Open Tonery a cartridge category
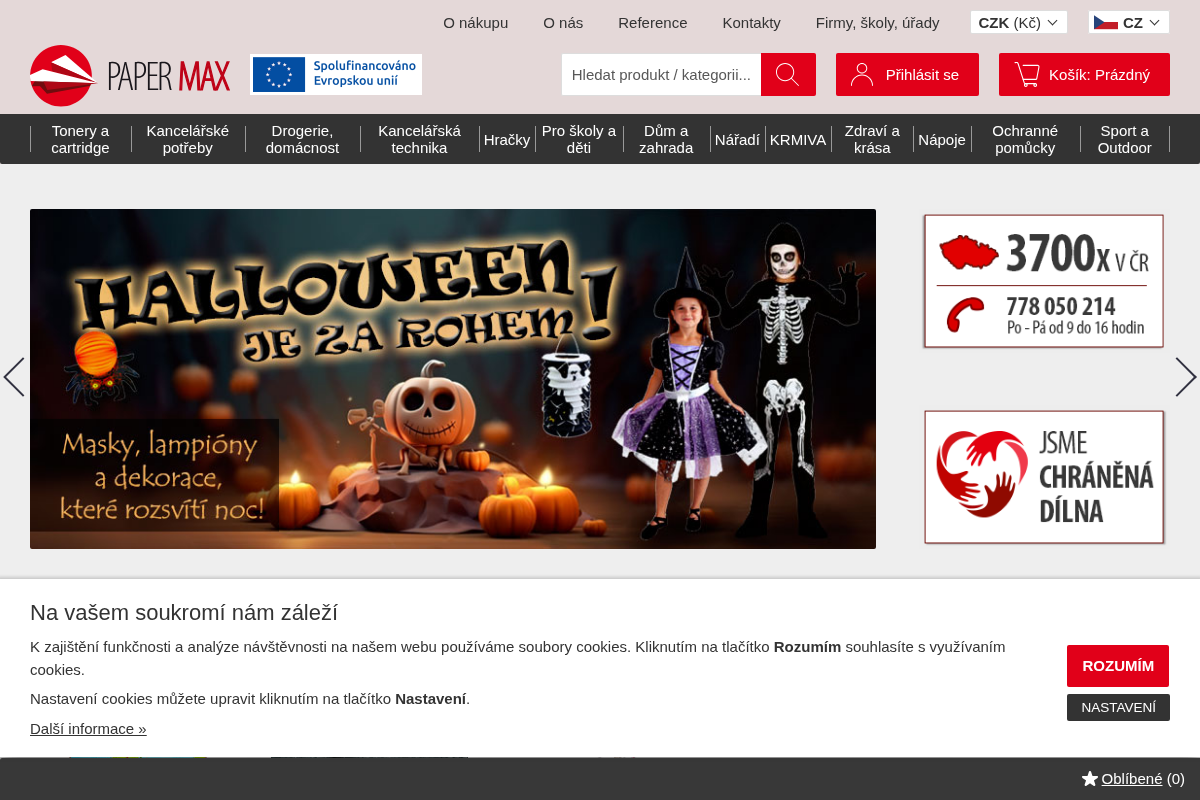The height and width of the screenshot is (800, 1200). pyautogui.click(x=81, y=139)
